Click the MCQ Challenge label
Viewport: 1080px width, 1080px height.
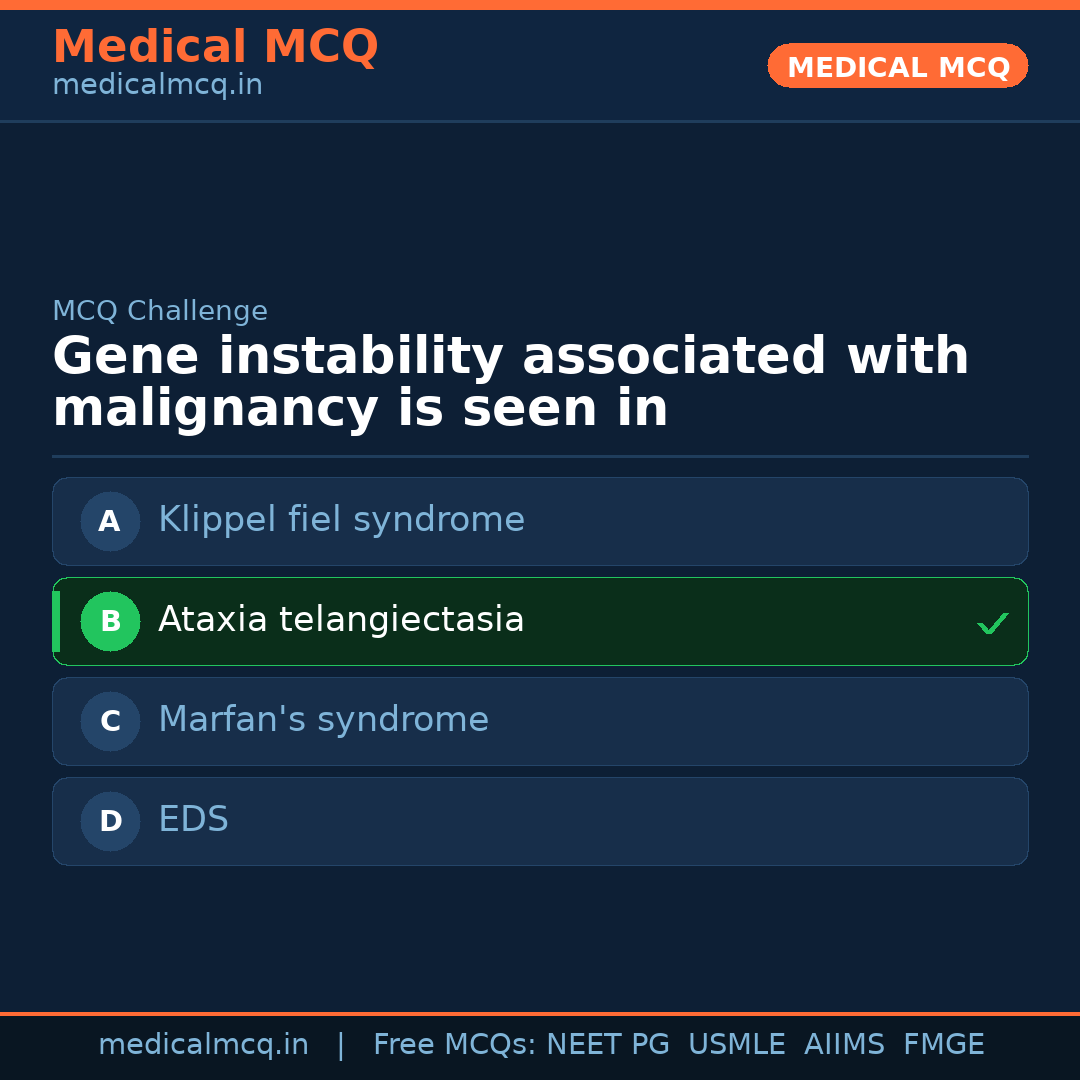pyautogui.click(x=160, y=311)
